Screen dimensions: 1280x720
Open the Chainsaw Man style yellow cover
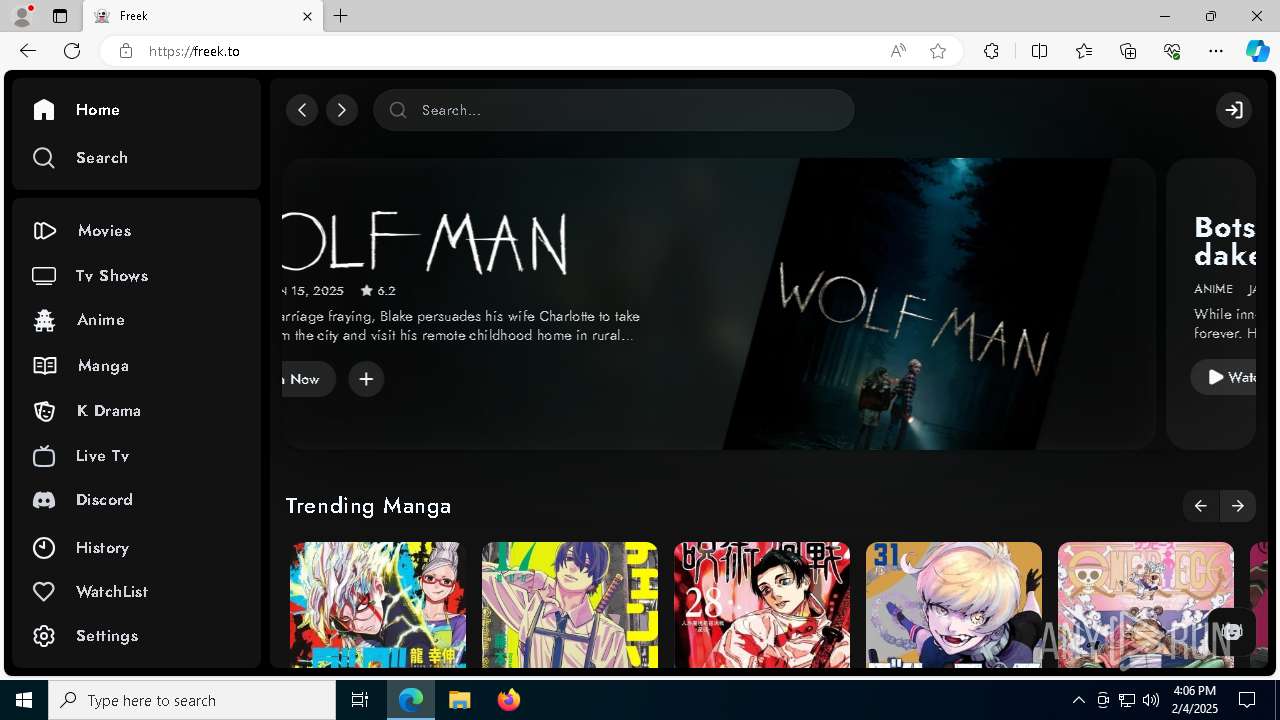point(570,605)
